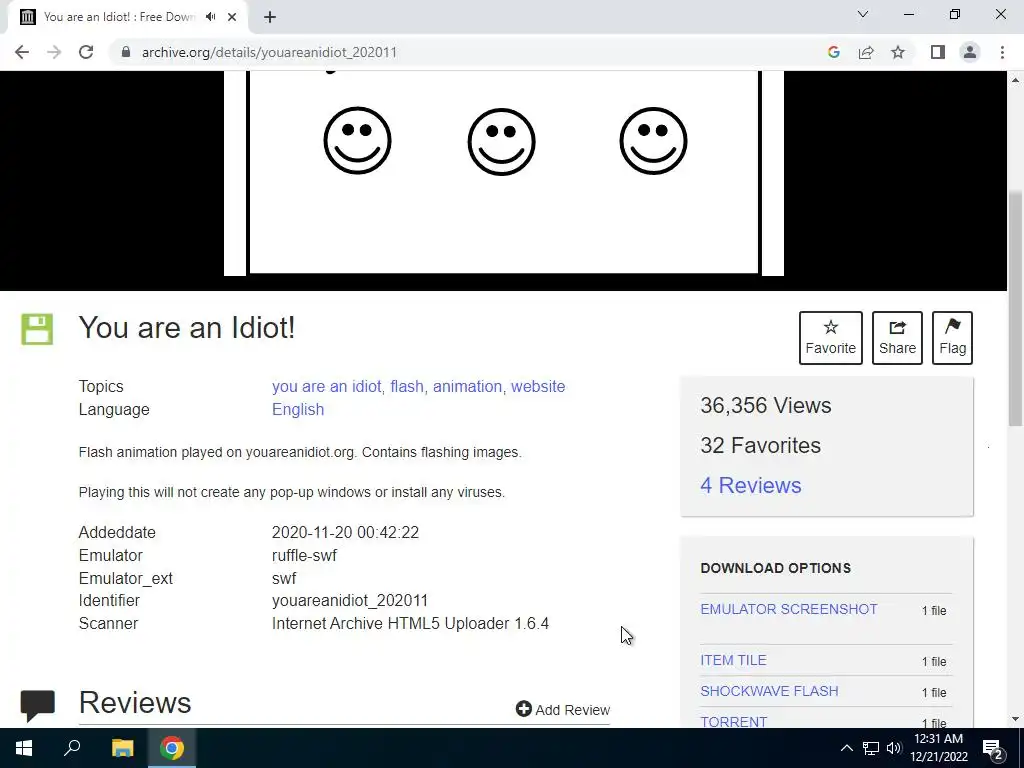Open File Explorer from taskbar
This screenshot has height=768, width=1024.
coord(122,748)
